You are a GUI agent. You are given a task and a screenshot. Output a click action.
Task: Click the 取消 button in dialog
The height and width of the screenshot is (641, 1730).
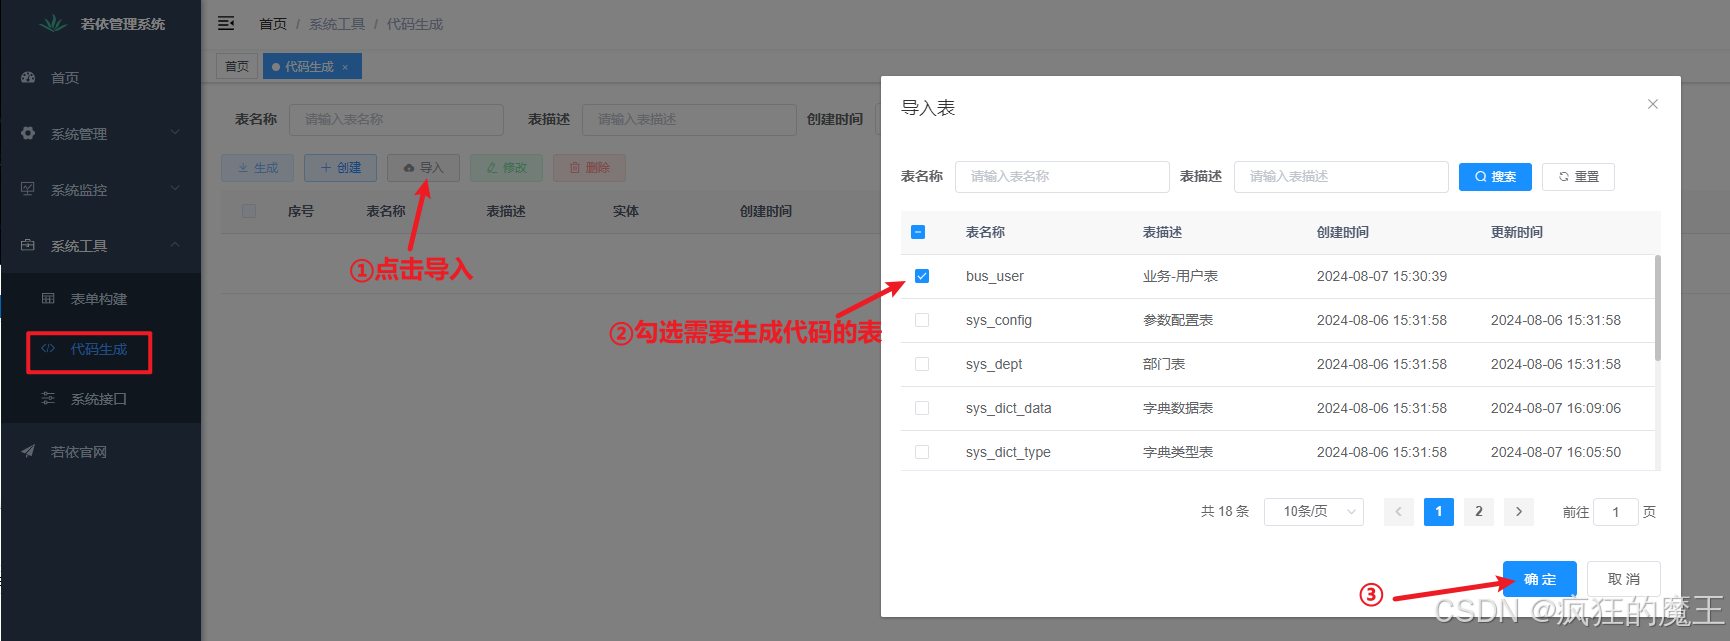pos(1624,579)
